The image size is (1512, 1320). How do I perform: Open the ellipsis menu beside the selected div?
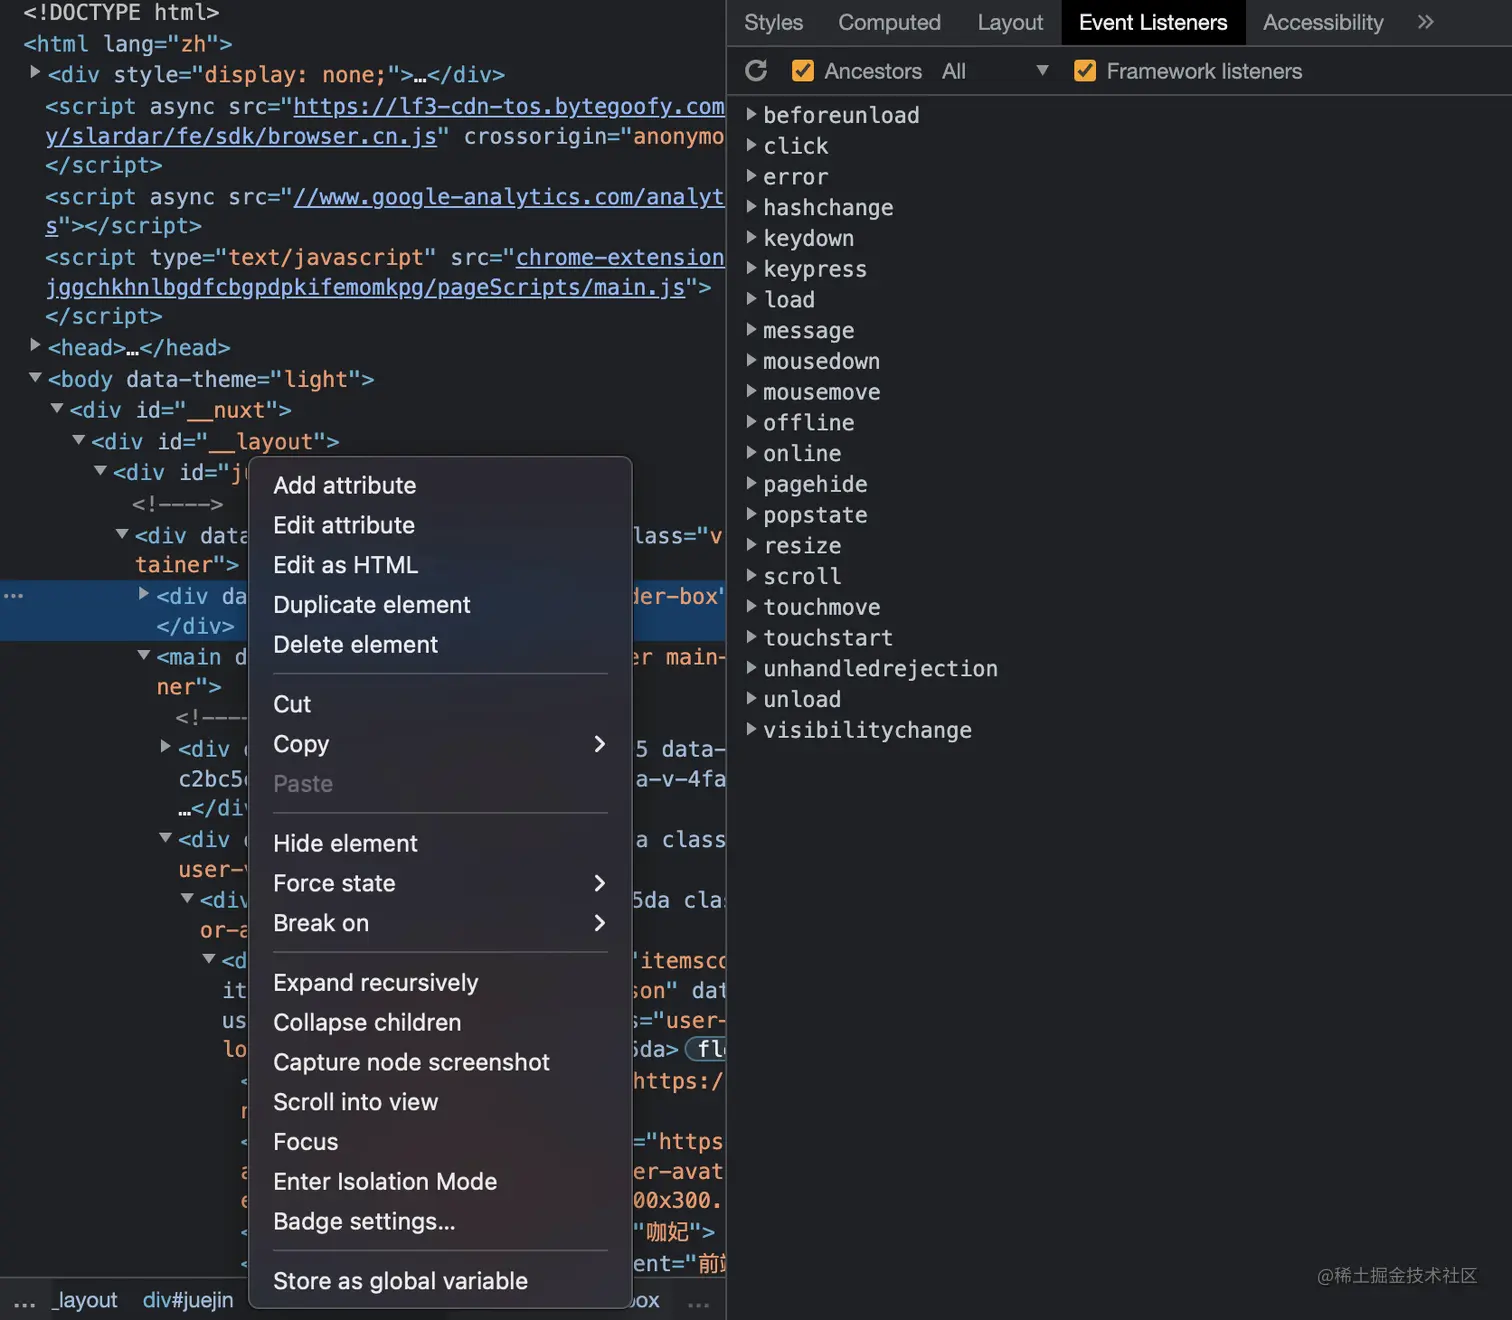coord(13,596)
